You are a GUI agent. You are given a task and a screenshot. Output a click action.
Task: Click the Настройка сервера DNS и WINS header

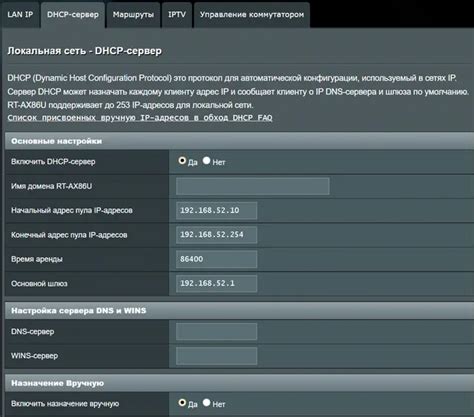tap(239, 311)
